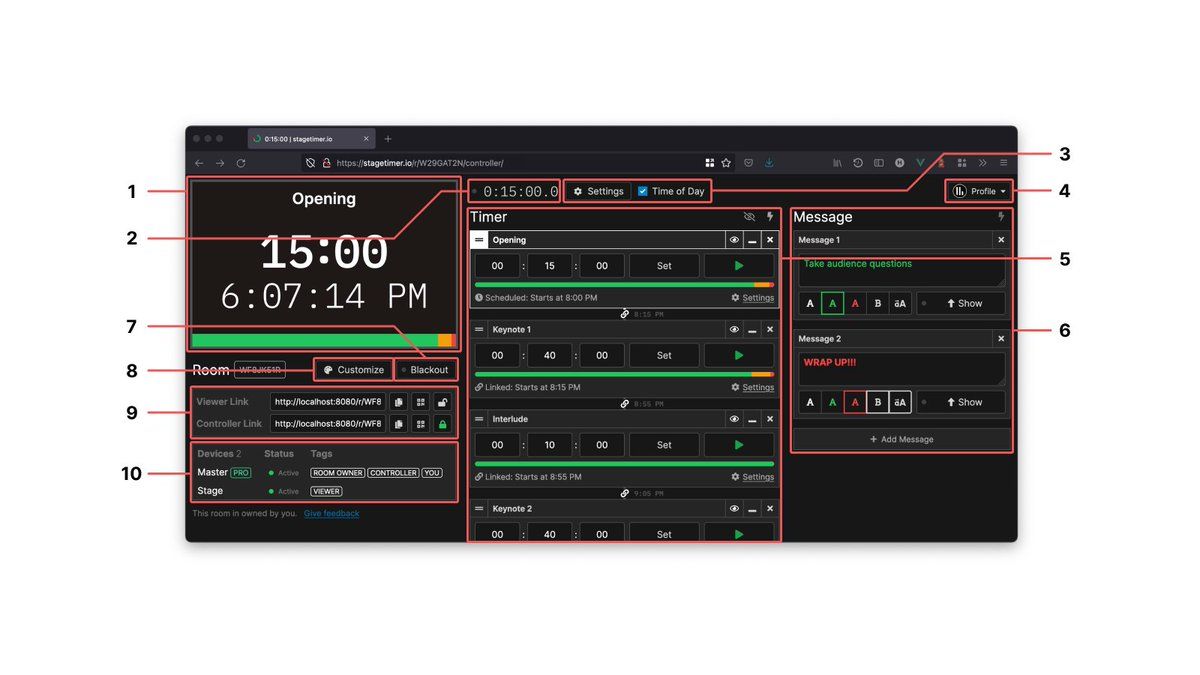Click the Viewer Link unlocked padlock icon
The width and height of the screenshot is (1200, 675).
[442, 402]
